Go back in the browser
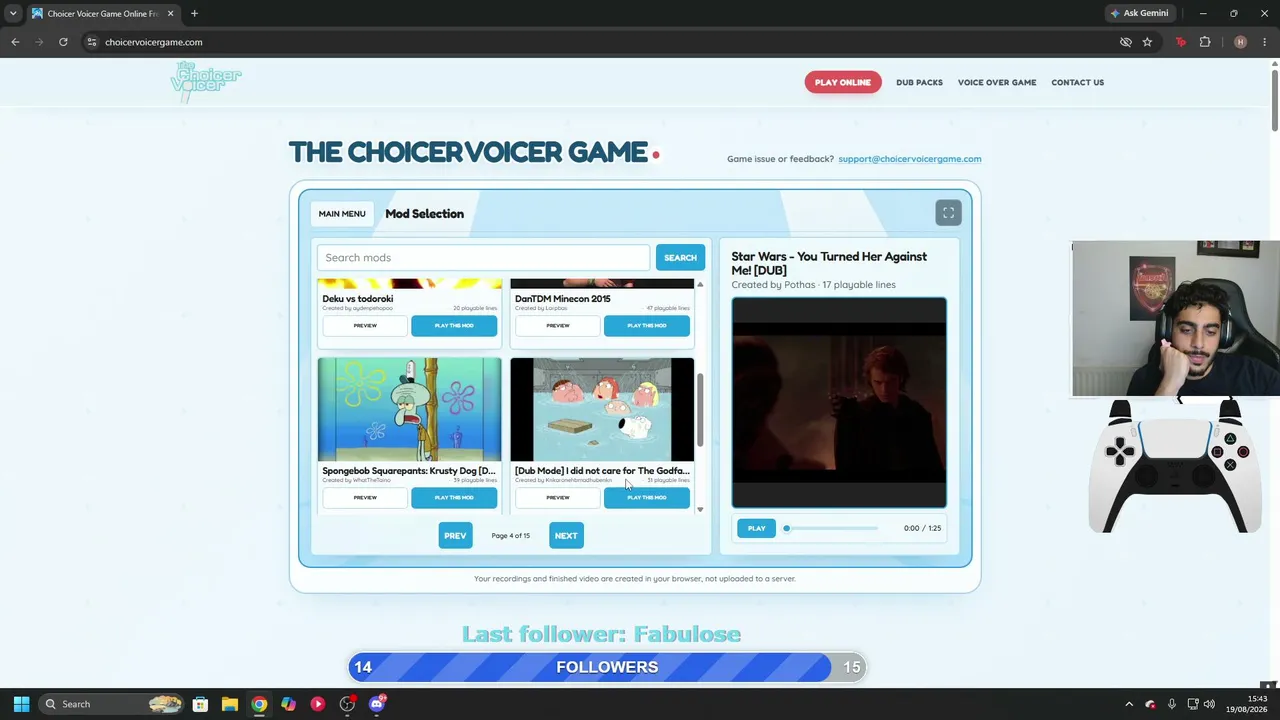 coord(15,42)
